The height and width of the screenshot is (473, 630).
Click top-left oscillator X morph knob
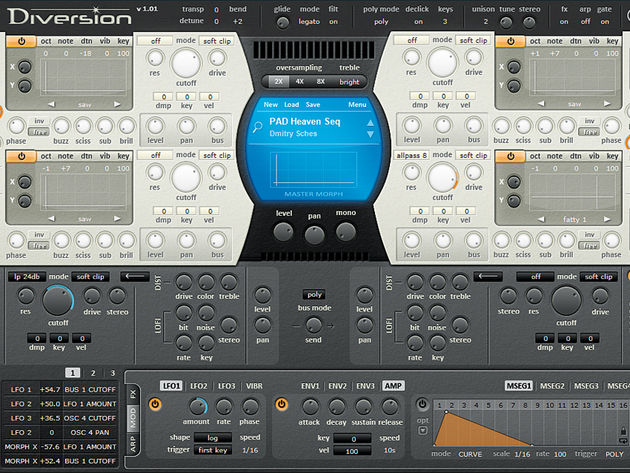(x=25, y=67)
